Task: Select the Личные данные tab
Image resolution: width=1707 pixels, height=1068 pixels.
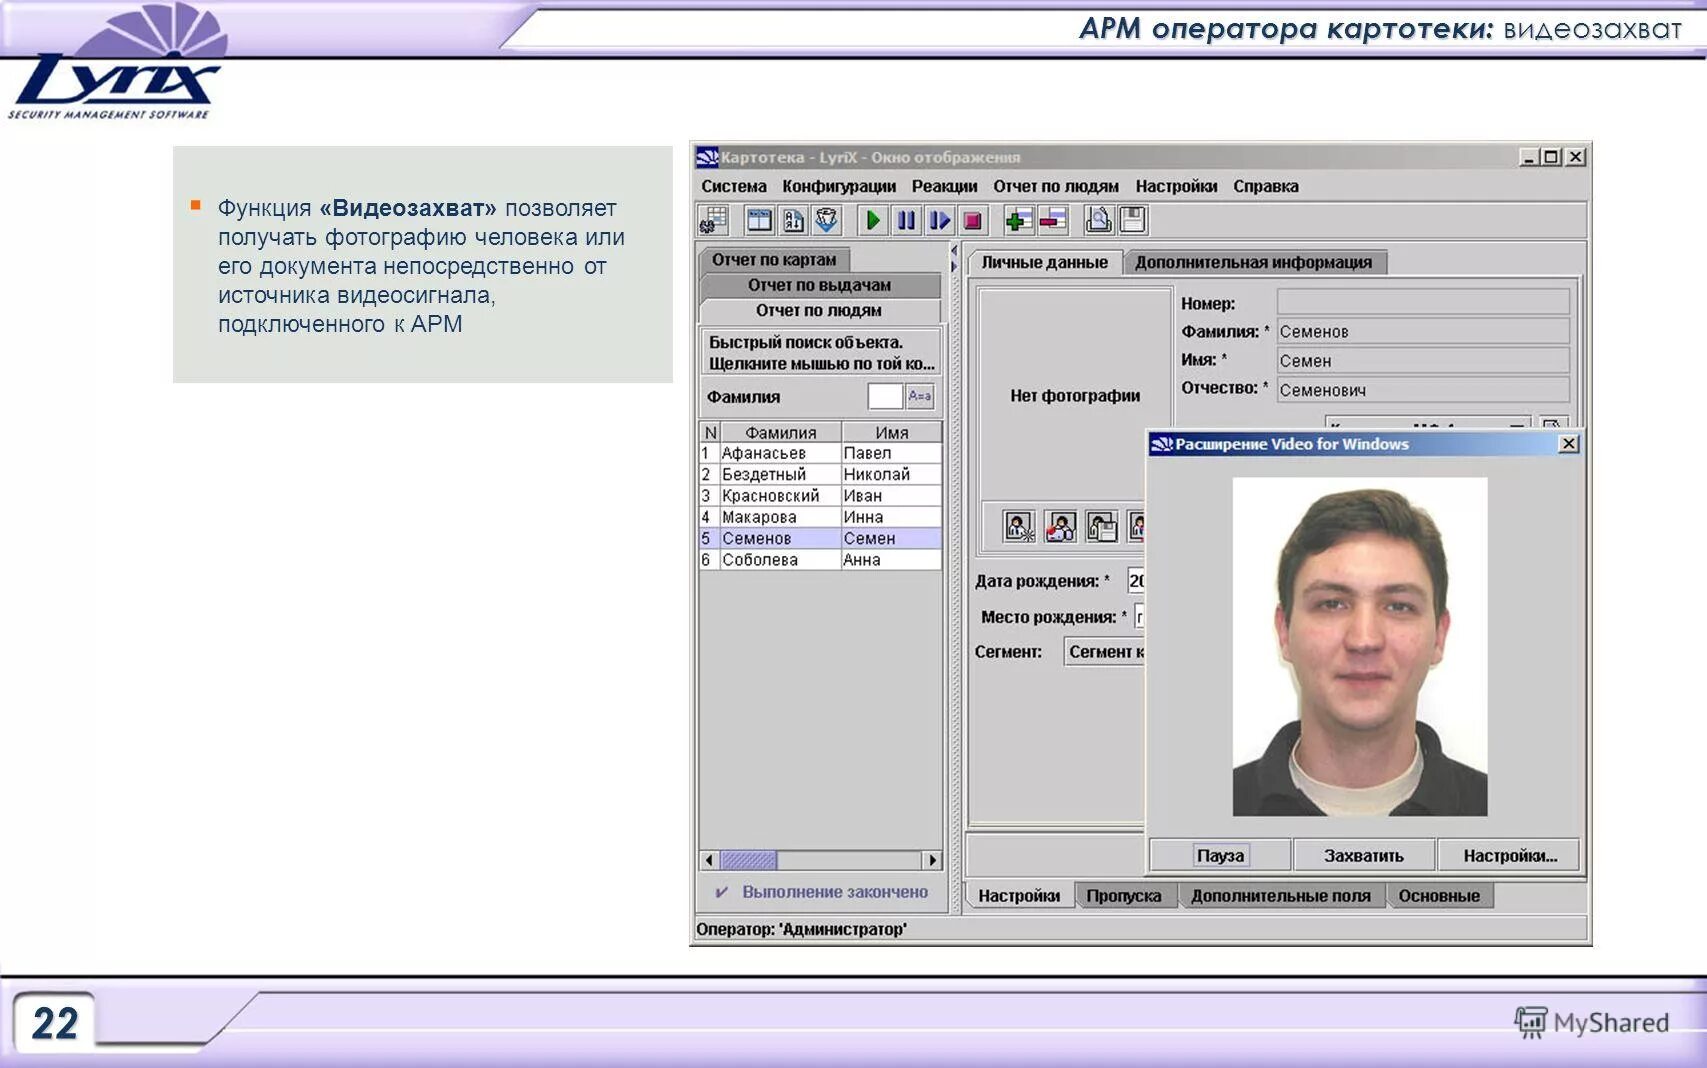Action: tap(1044, 262)
